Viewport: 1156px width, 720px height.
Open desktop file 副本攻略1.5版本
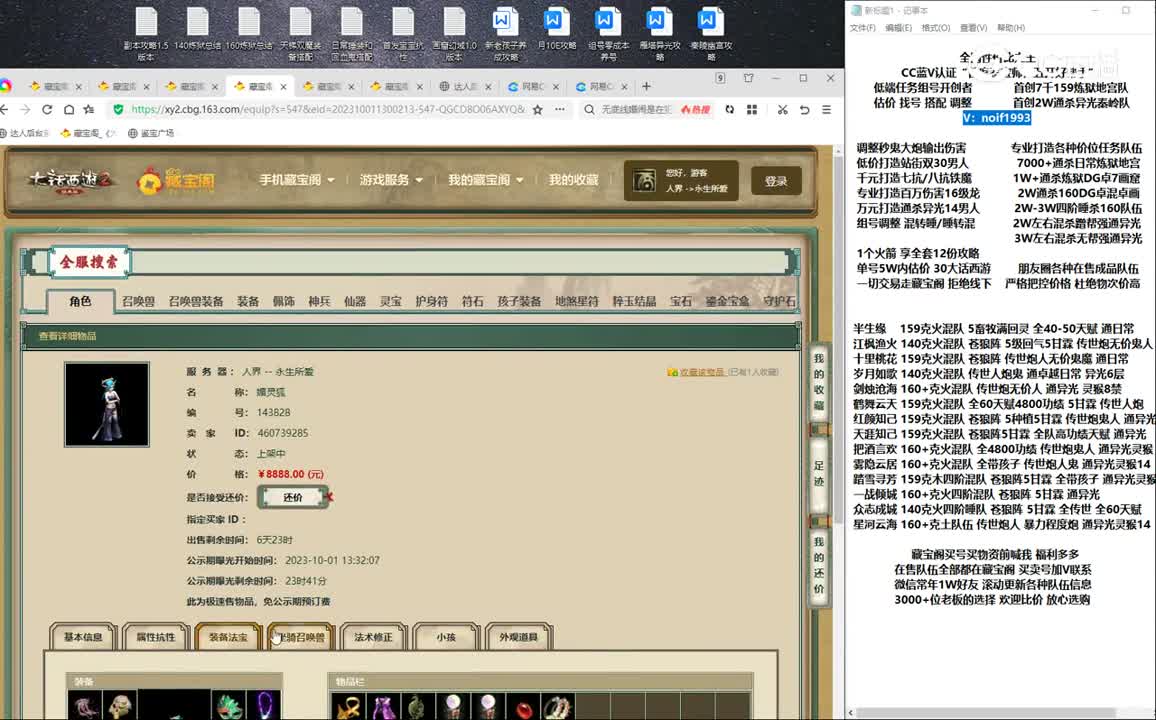(146, 34)
